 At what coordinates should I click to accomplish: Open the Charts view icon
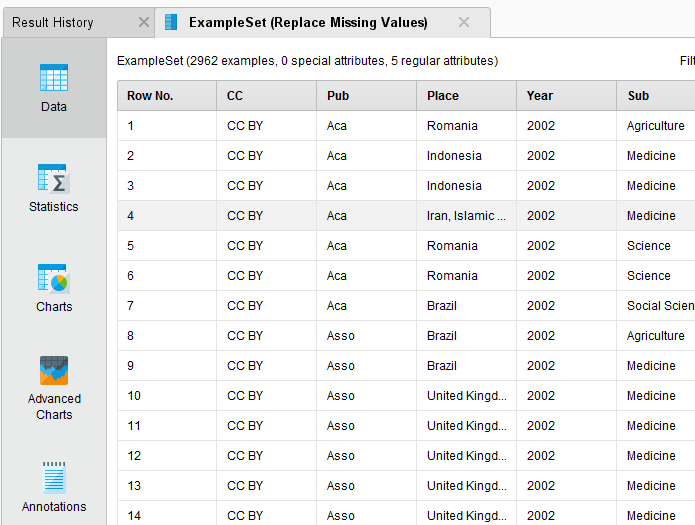(x=54, y=279)
